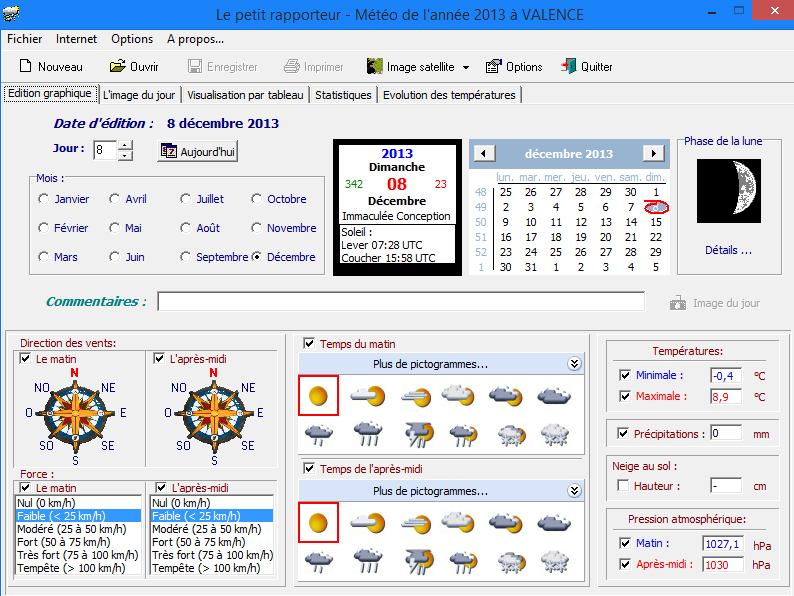Select rain with sun morning pictogram

click(463, 435)
